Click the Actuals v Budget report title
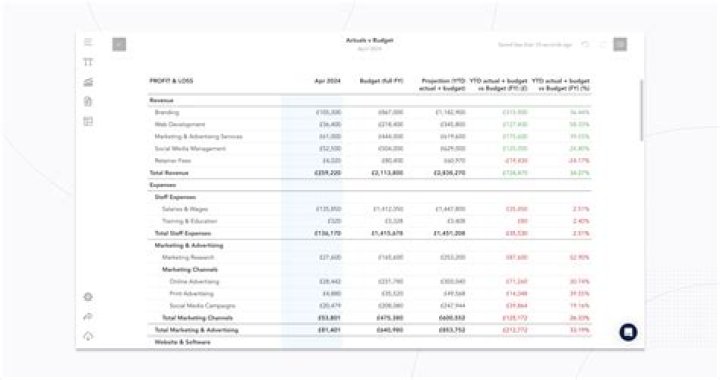Screen dimensions: 720x380 pos(370,40)
